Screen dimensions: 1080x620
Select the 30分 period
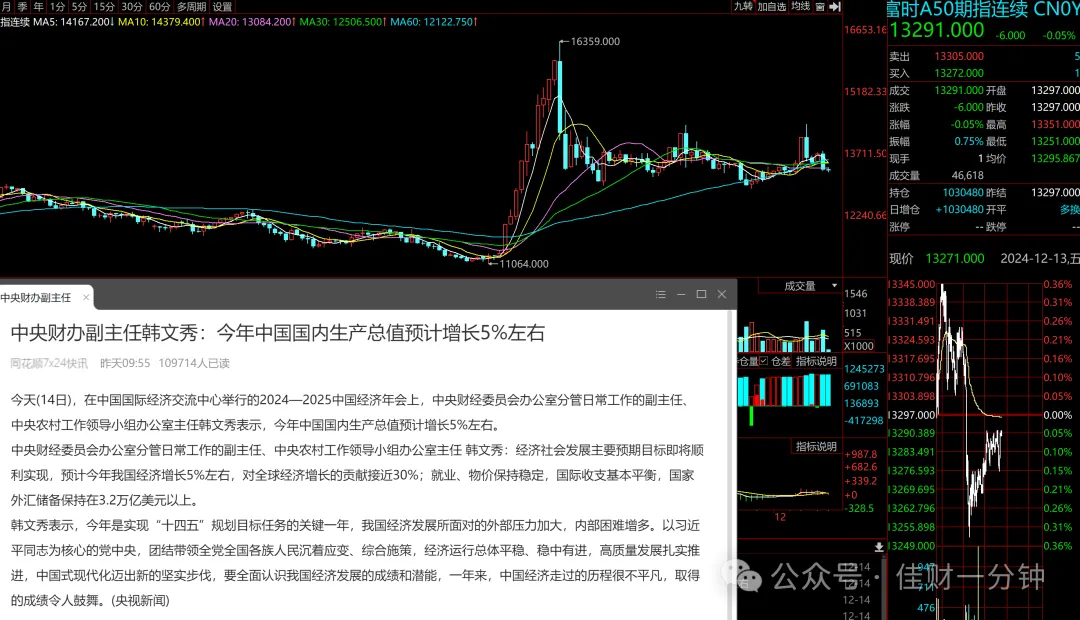click(x=132, y=6)
